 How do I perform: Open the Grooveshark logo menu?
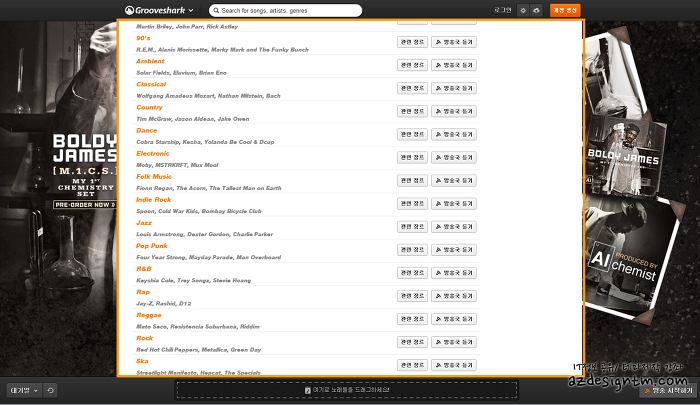click(x=159, y=10)
